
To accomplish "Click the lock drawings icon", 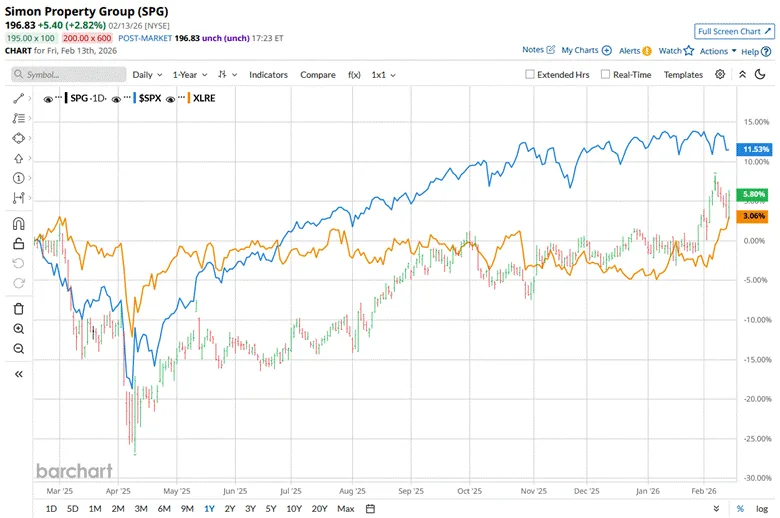I will tap(18, 244).
